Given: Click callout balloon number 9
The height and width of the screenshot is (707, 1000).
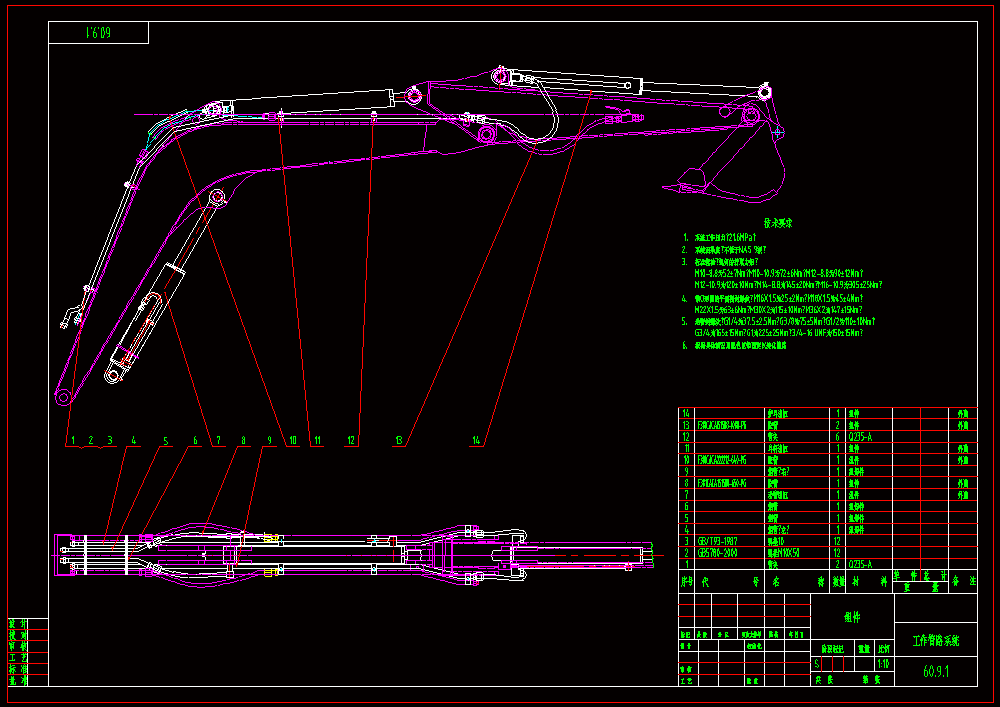Looking at the screenshot, I should point(269,440).
